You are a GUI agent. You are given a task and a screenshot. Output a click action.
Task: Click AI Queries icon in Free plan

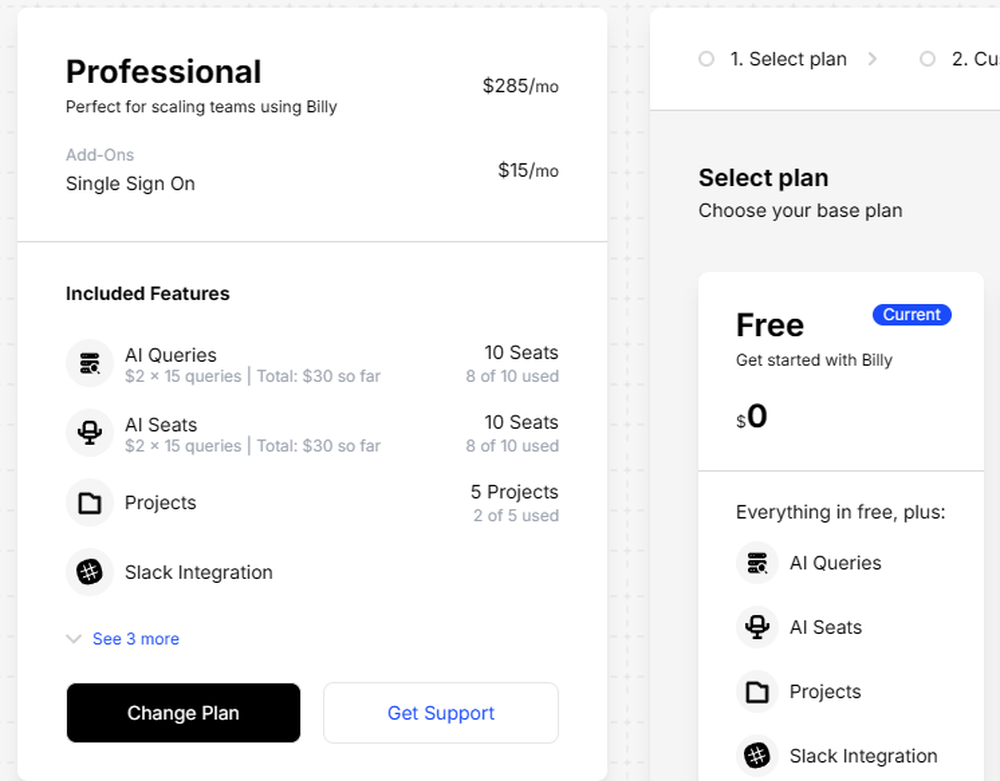(x=757, y=562)
